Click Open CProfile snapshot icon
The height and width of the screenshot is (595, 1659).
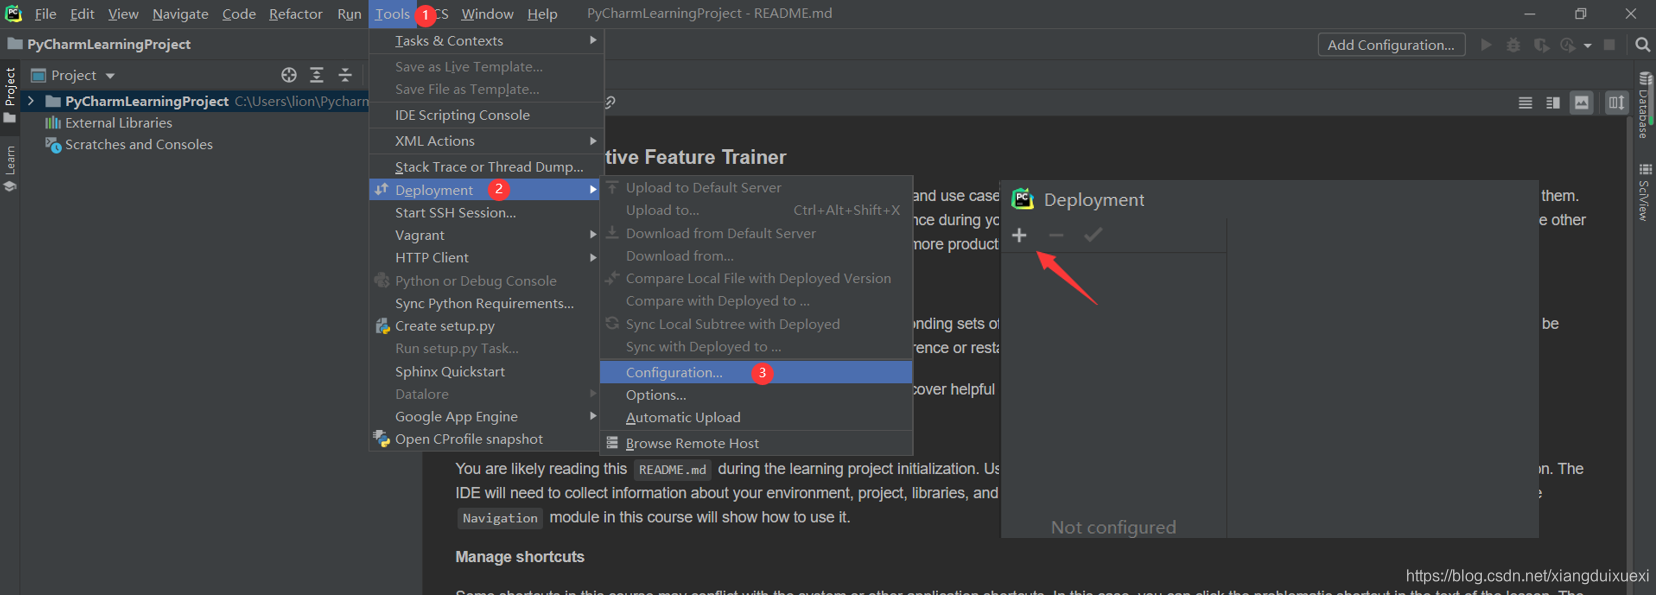pyautogui.click(x=382, y=439)
